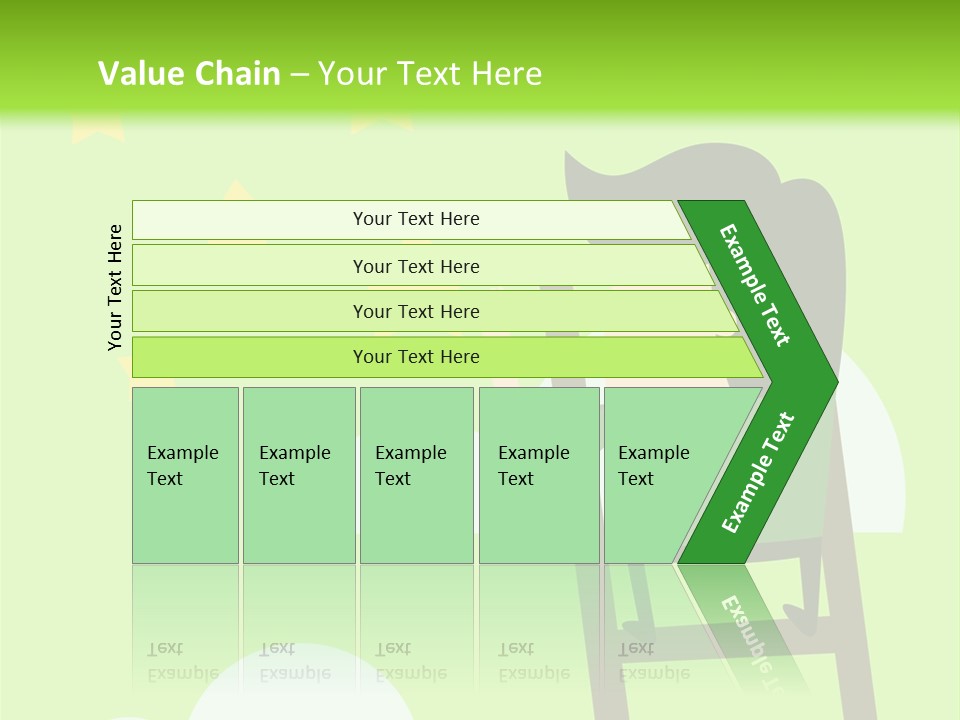Click the faint star shape under header
The height and width of the screenshot is (720, 960).
click(x=98, y=130)
